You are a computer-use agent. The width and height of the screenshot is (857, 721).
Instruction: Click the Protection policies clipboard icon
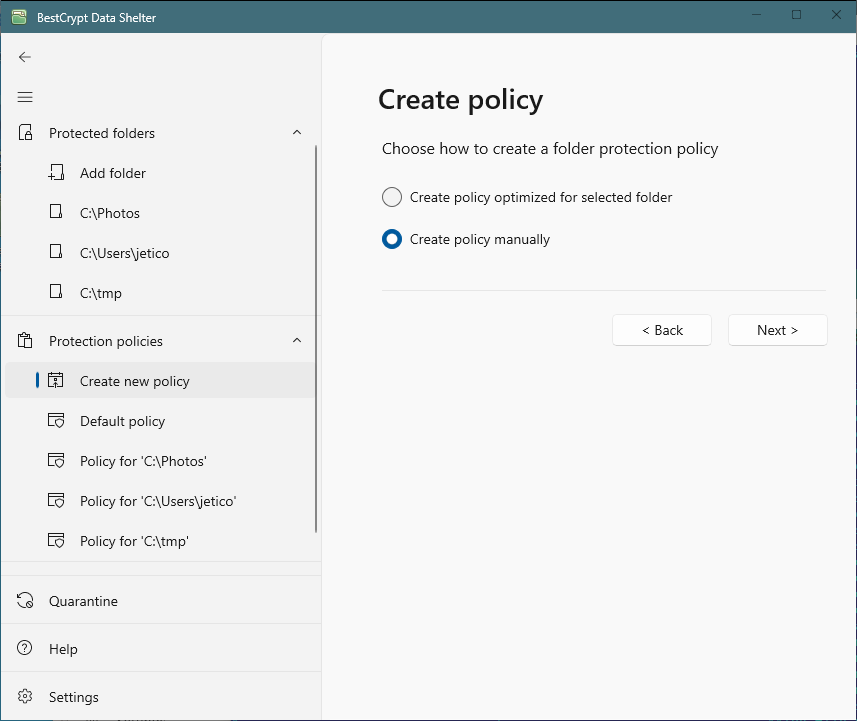click(x=25, y=341)
